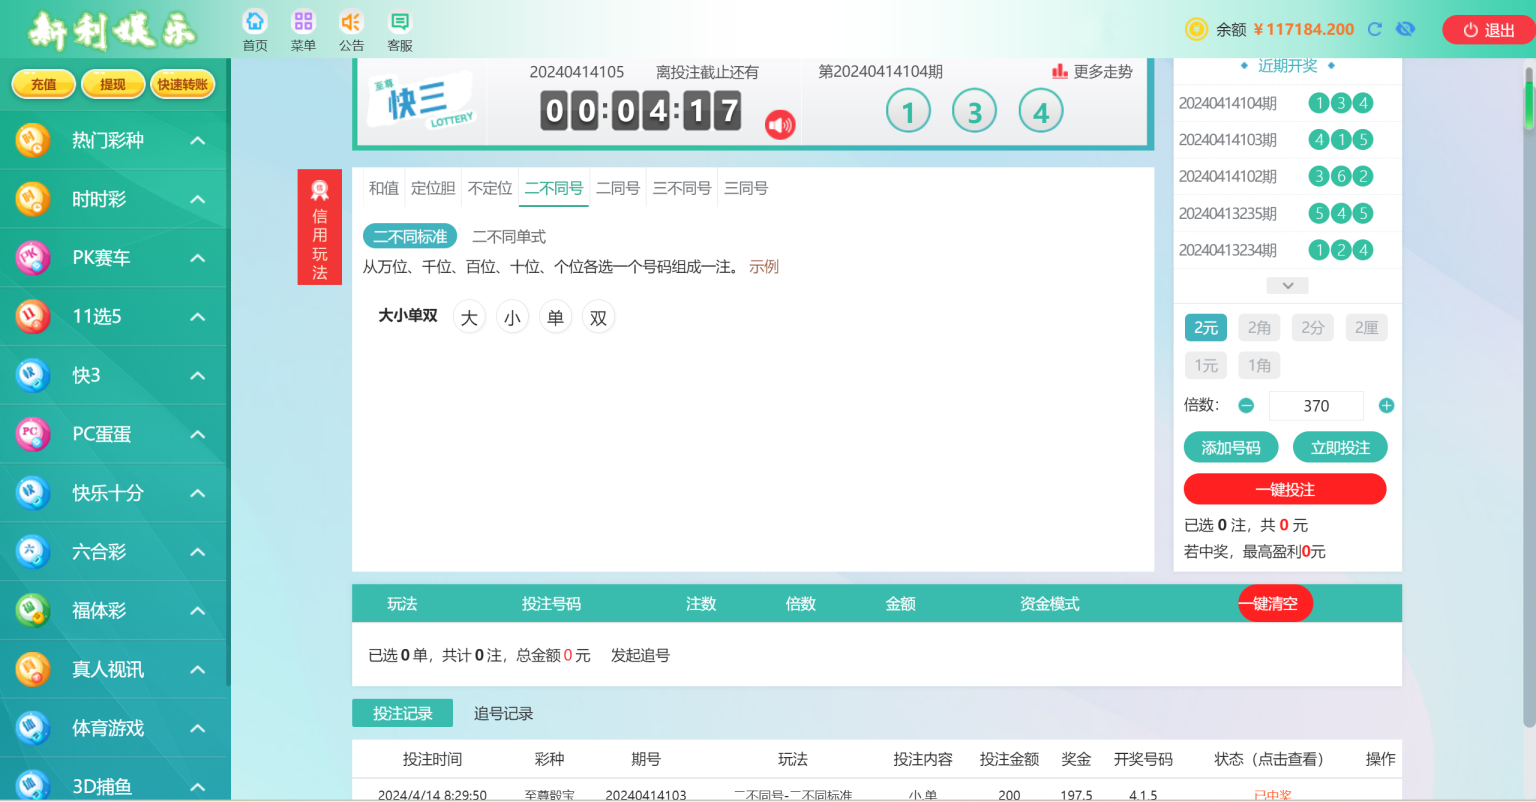Select the 大 bet option circle
Viewport: 1536px width, 802px height.
tap(469, 318)
